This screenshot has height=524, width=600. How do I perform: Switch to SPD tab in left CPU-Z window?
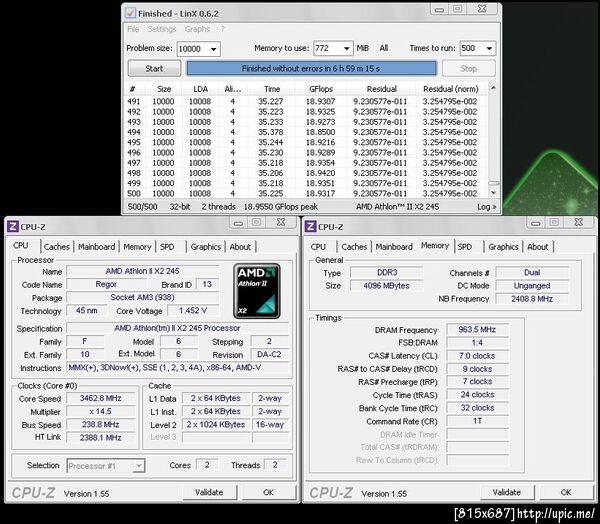[x=167, y=247]
